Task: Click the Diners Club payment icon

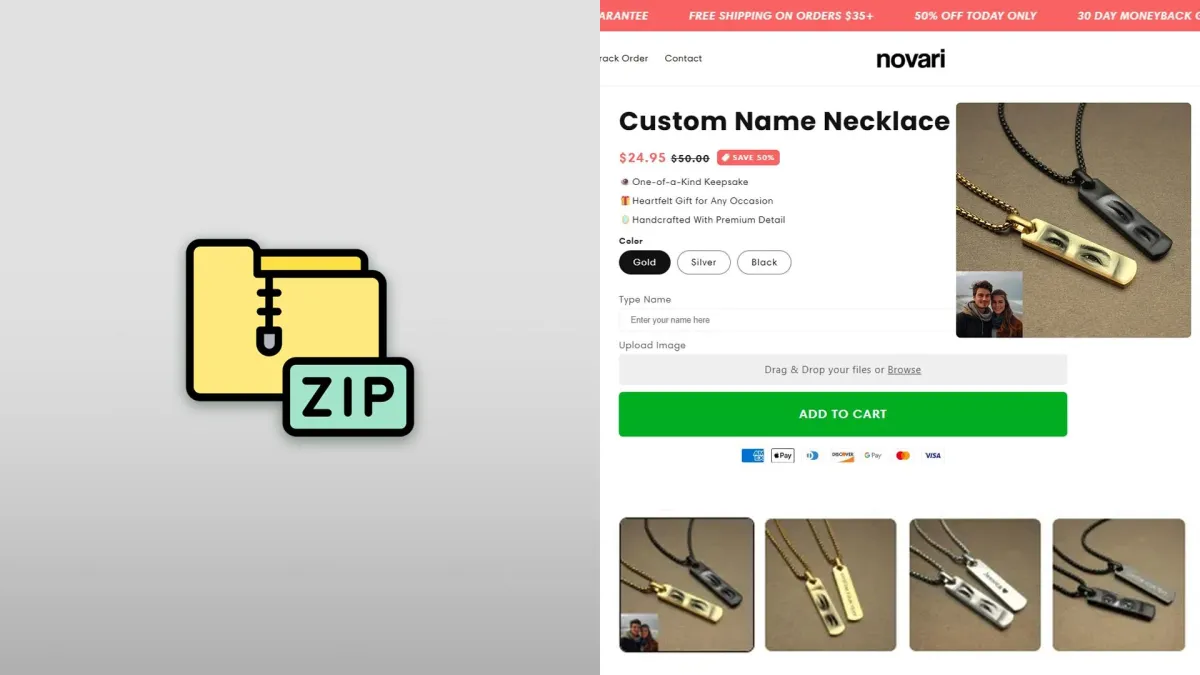Action: click(813, 455)
